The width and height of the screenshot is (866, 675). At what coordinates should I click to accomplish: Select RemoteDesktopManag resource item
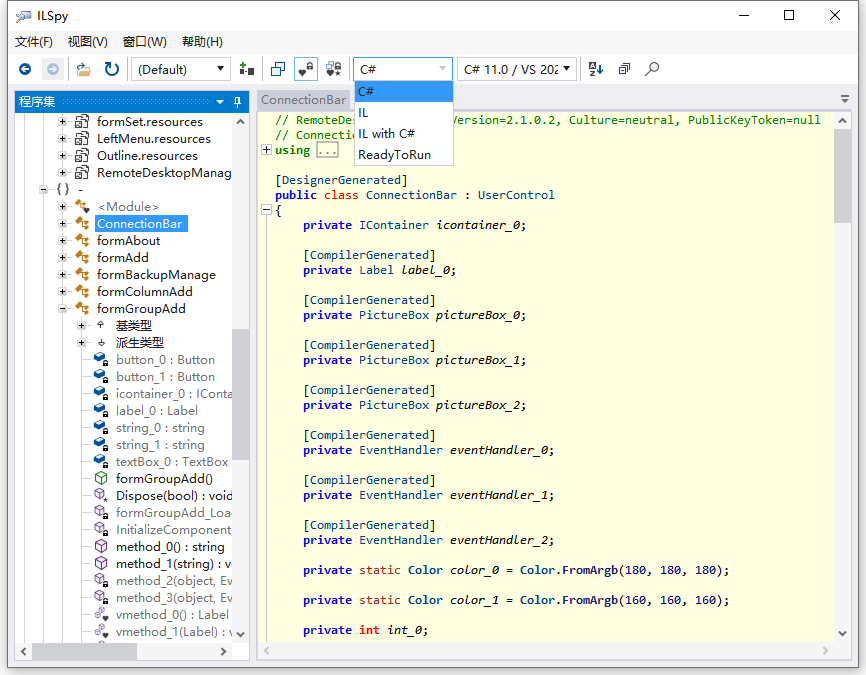point(164,173)
